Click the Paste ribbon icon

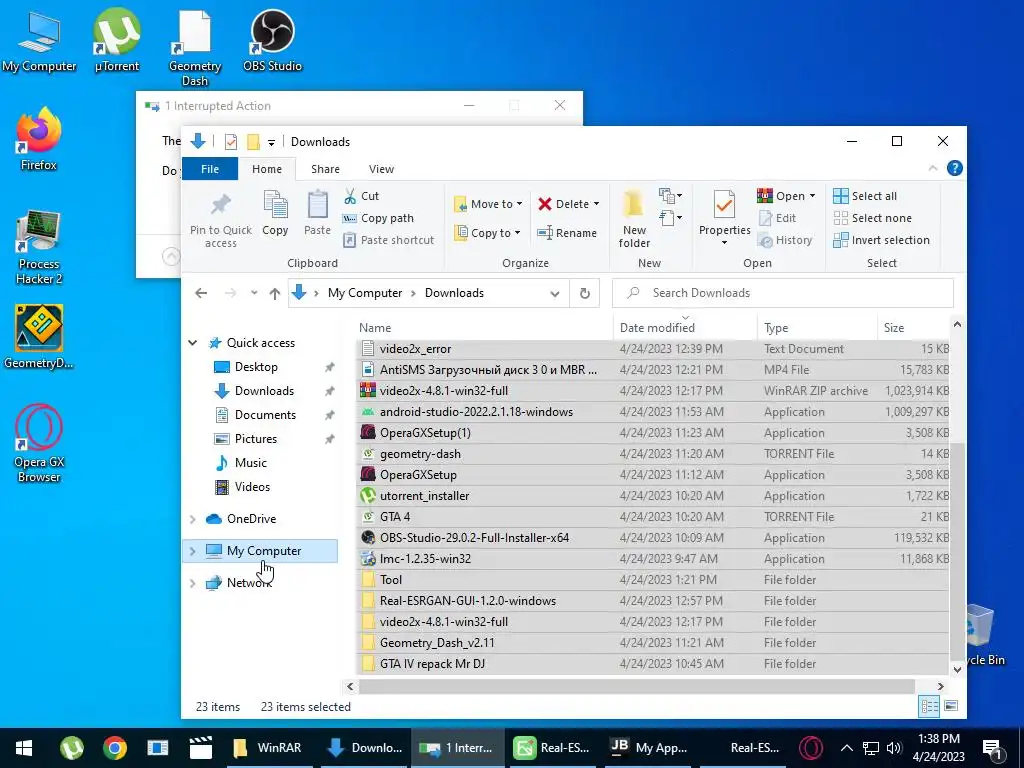point(317,213)
